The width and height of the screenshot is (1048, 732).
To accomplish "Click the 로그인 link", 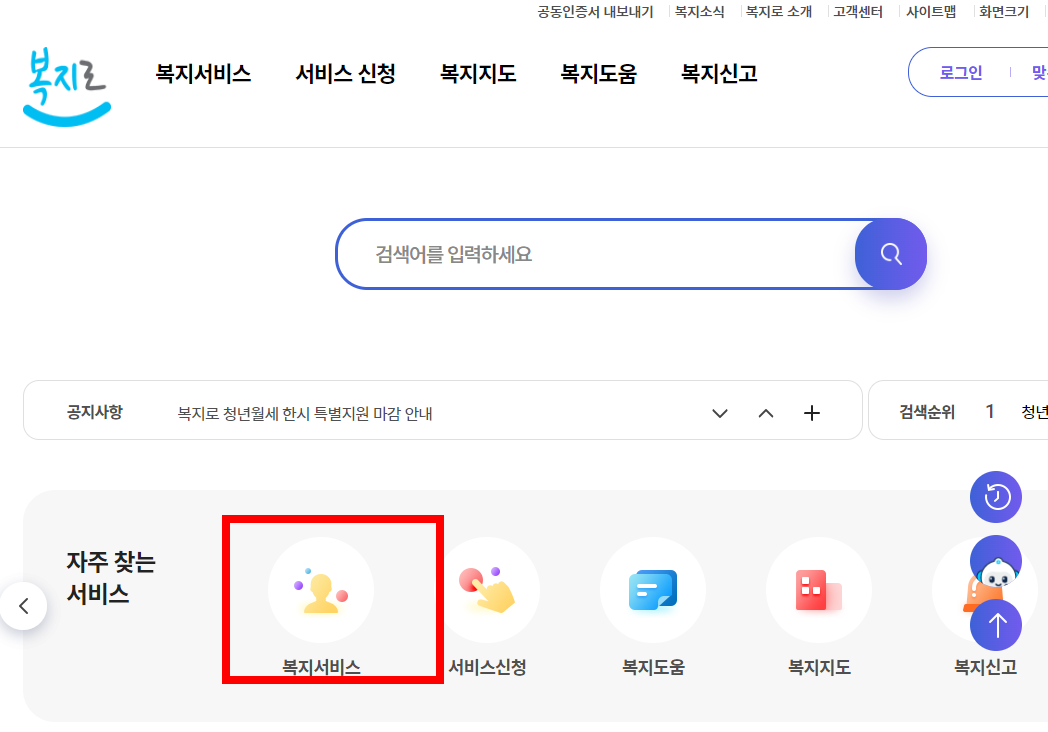I will point(960,72).
